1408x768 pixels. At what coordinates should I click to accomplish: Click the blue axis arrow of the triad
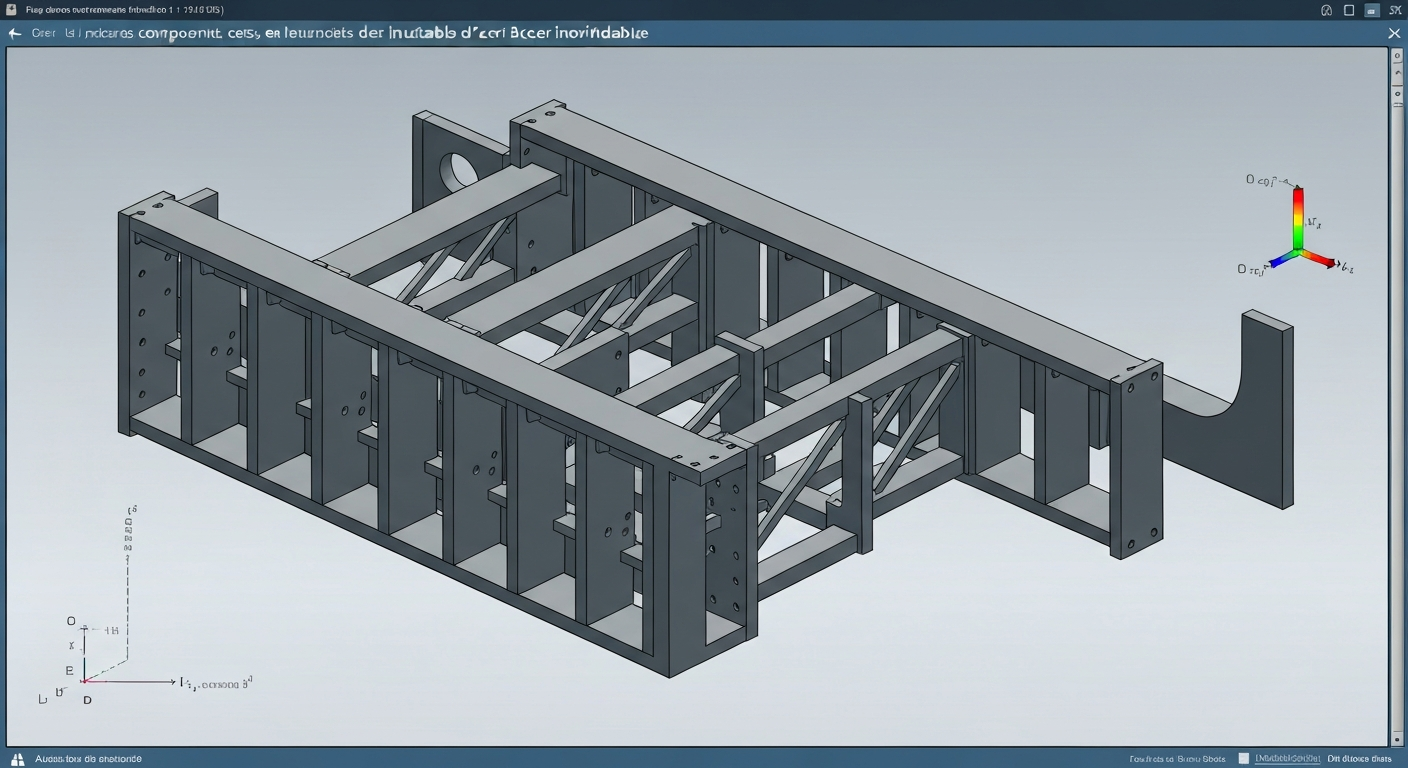point(1280,260)
